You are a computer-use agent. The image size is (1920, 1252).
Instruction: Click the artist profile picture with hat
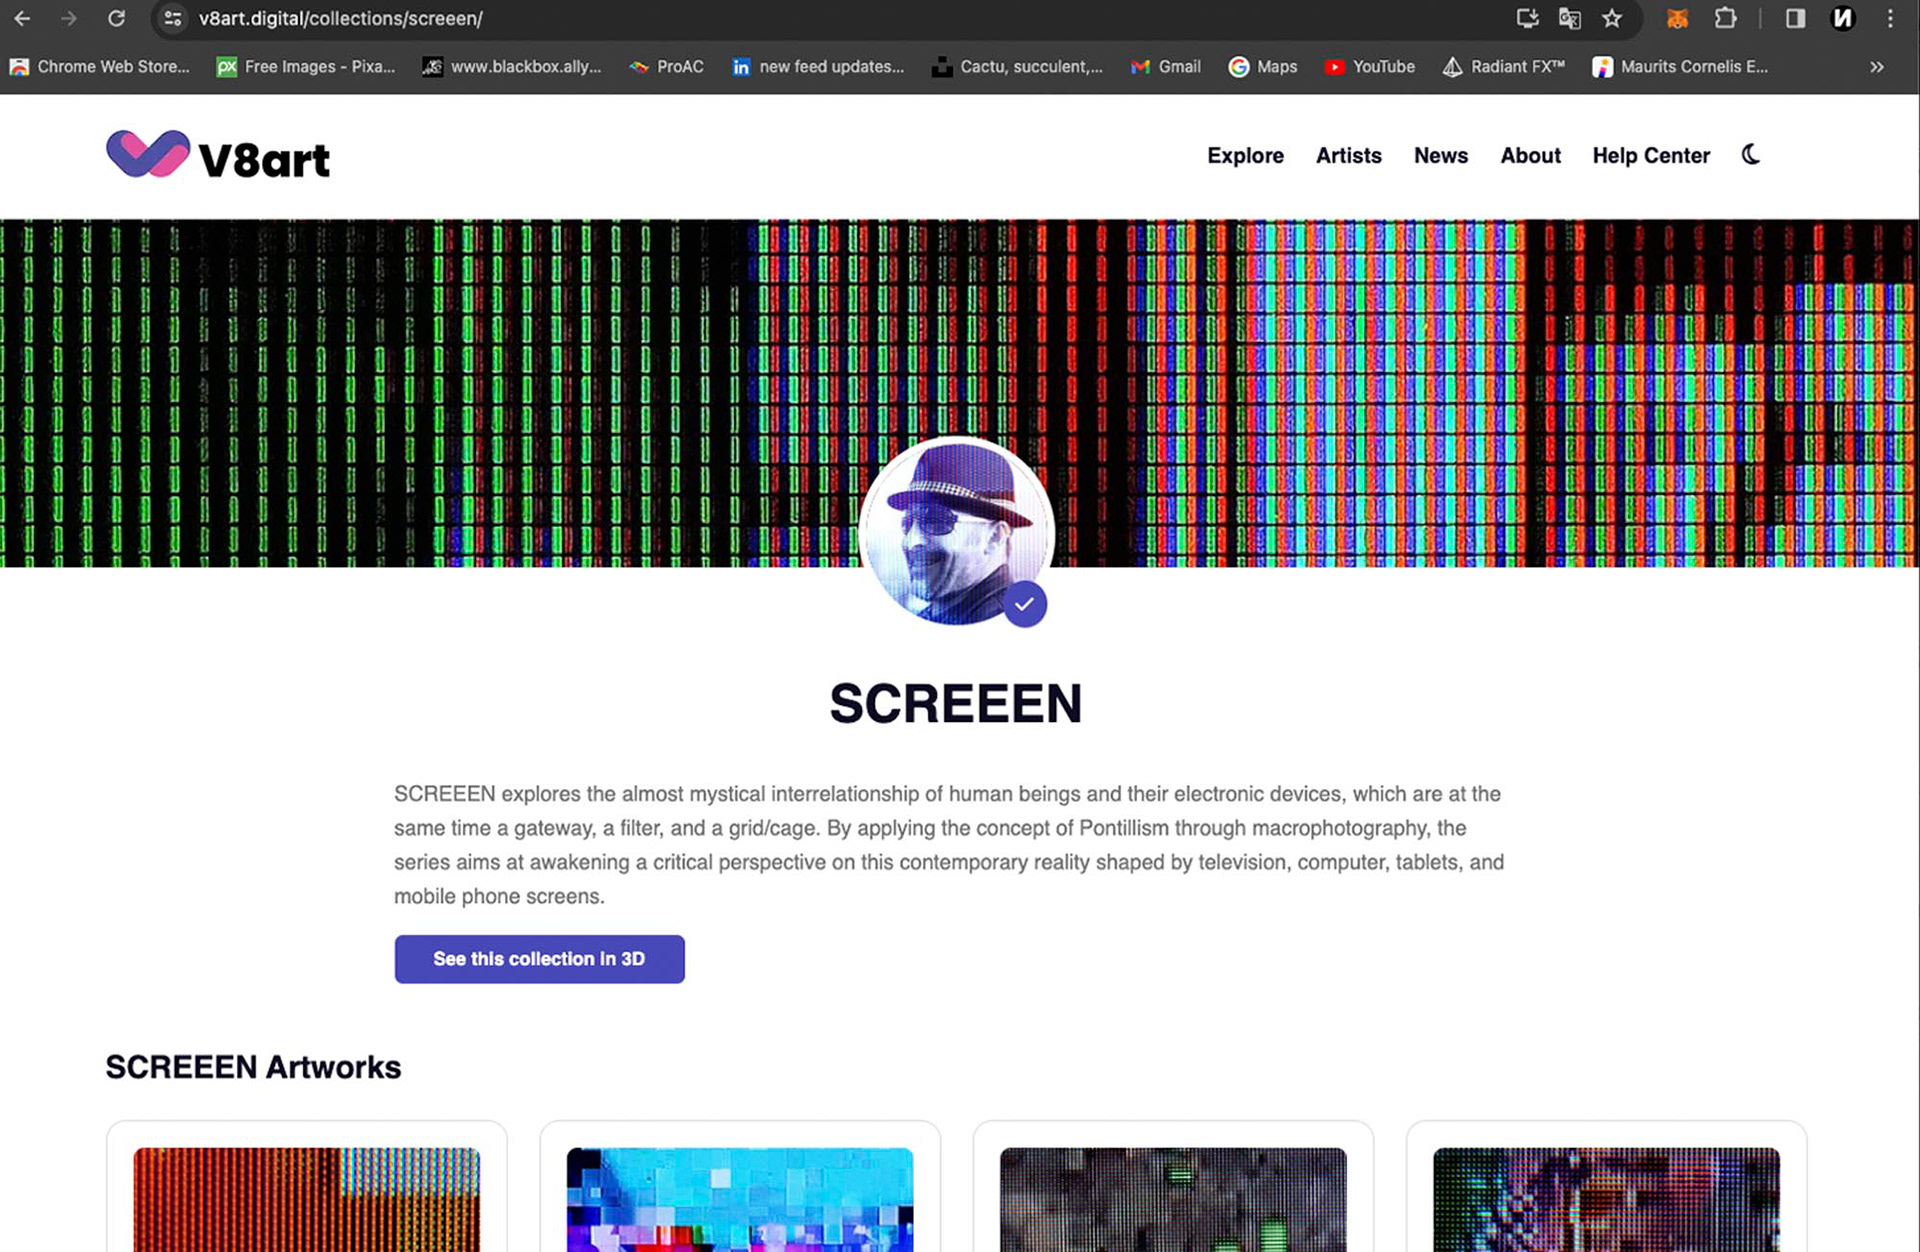pos(956,531)
